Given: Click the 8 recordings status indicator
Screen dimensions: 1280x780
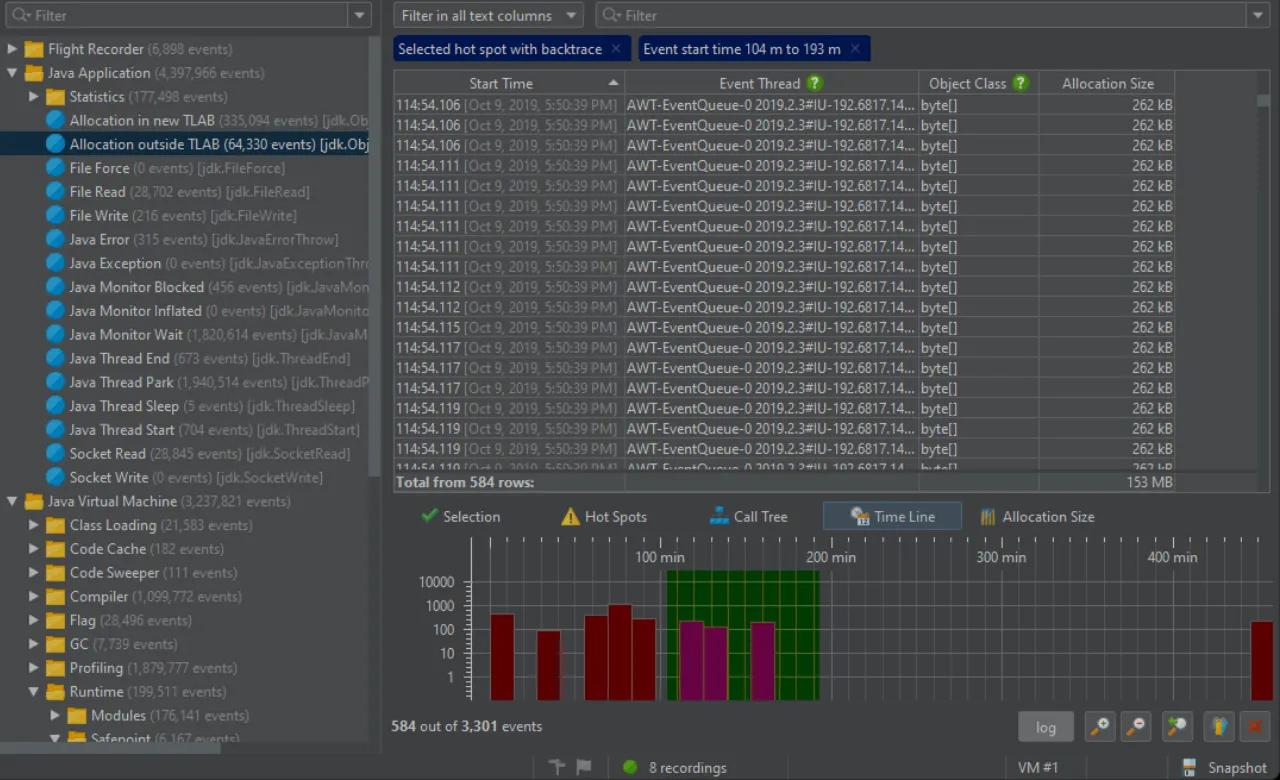Looking at the screenshot, I should pos(685,767).
